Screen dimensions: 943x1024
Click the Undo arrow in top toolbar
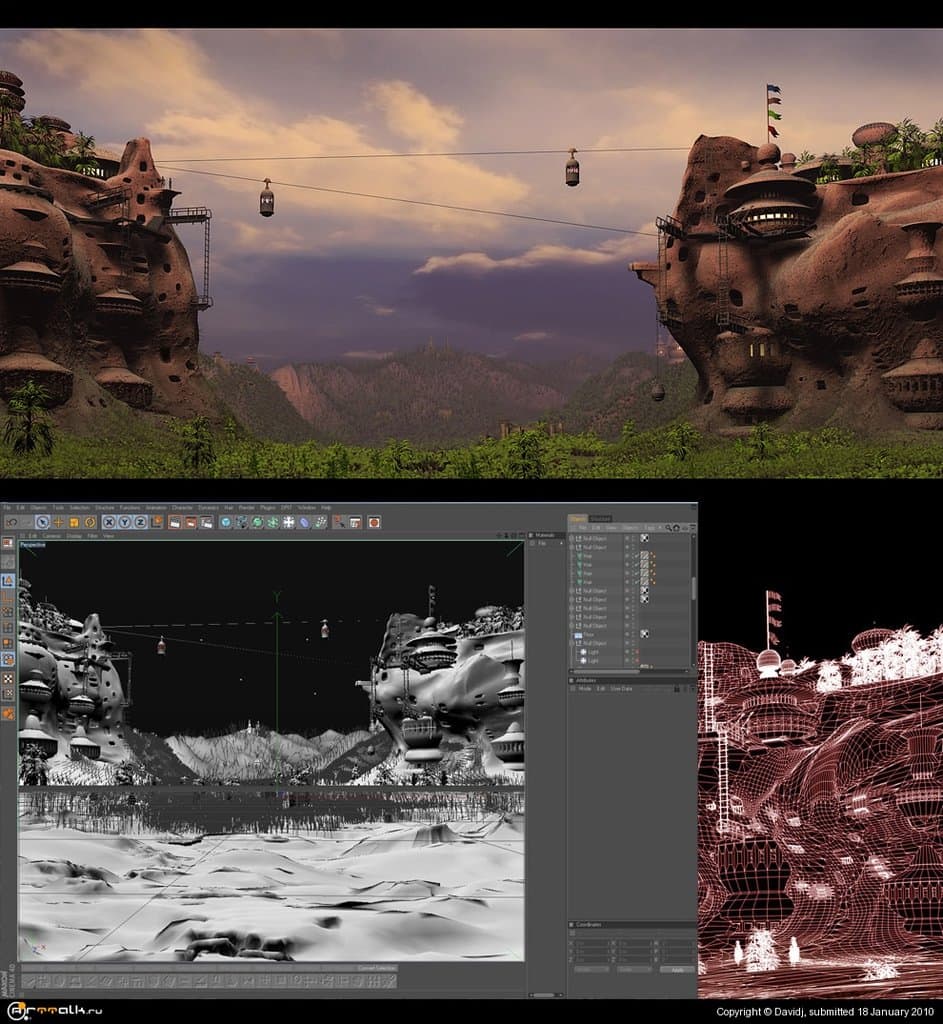pyautogui.click(x=11, y=522)
